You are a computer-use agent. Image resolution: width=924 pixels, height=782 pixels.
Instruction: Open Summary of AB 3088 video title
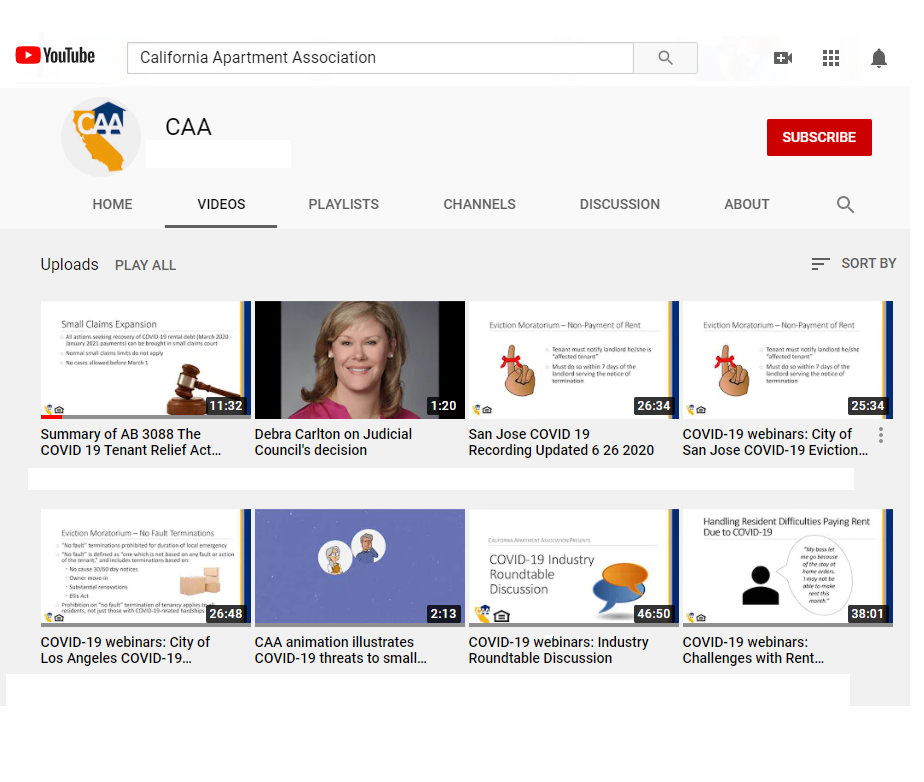[x=130, y=442]
